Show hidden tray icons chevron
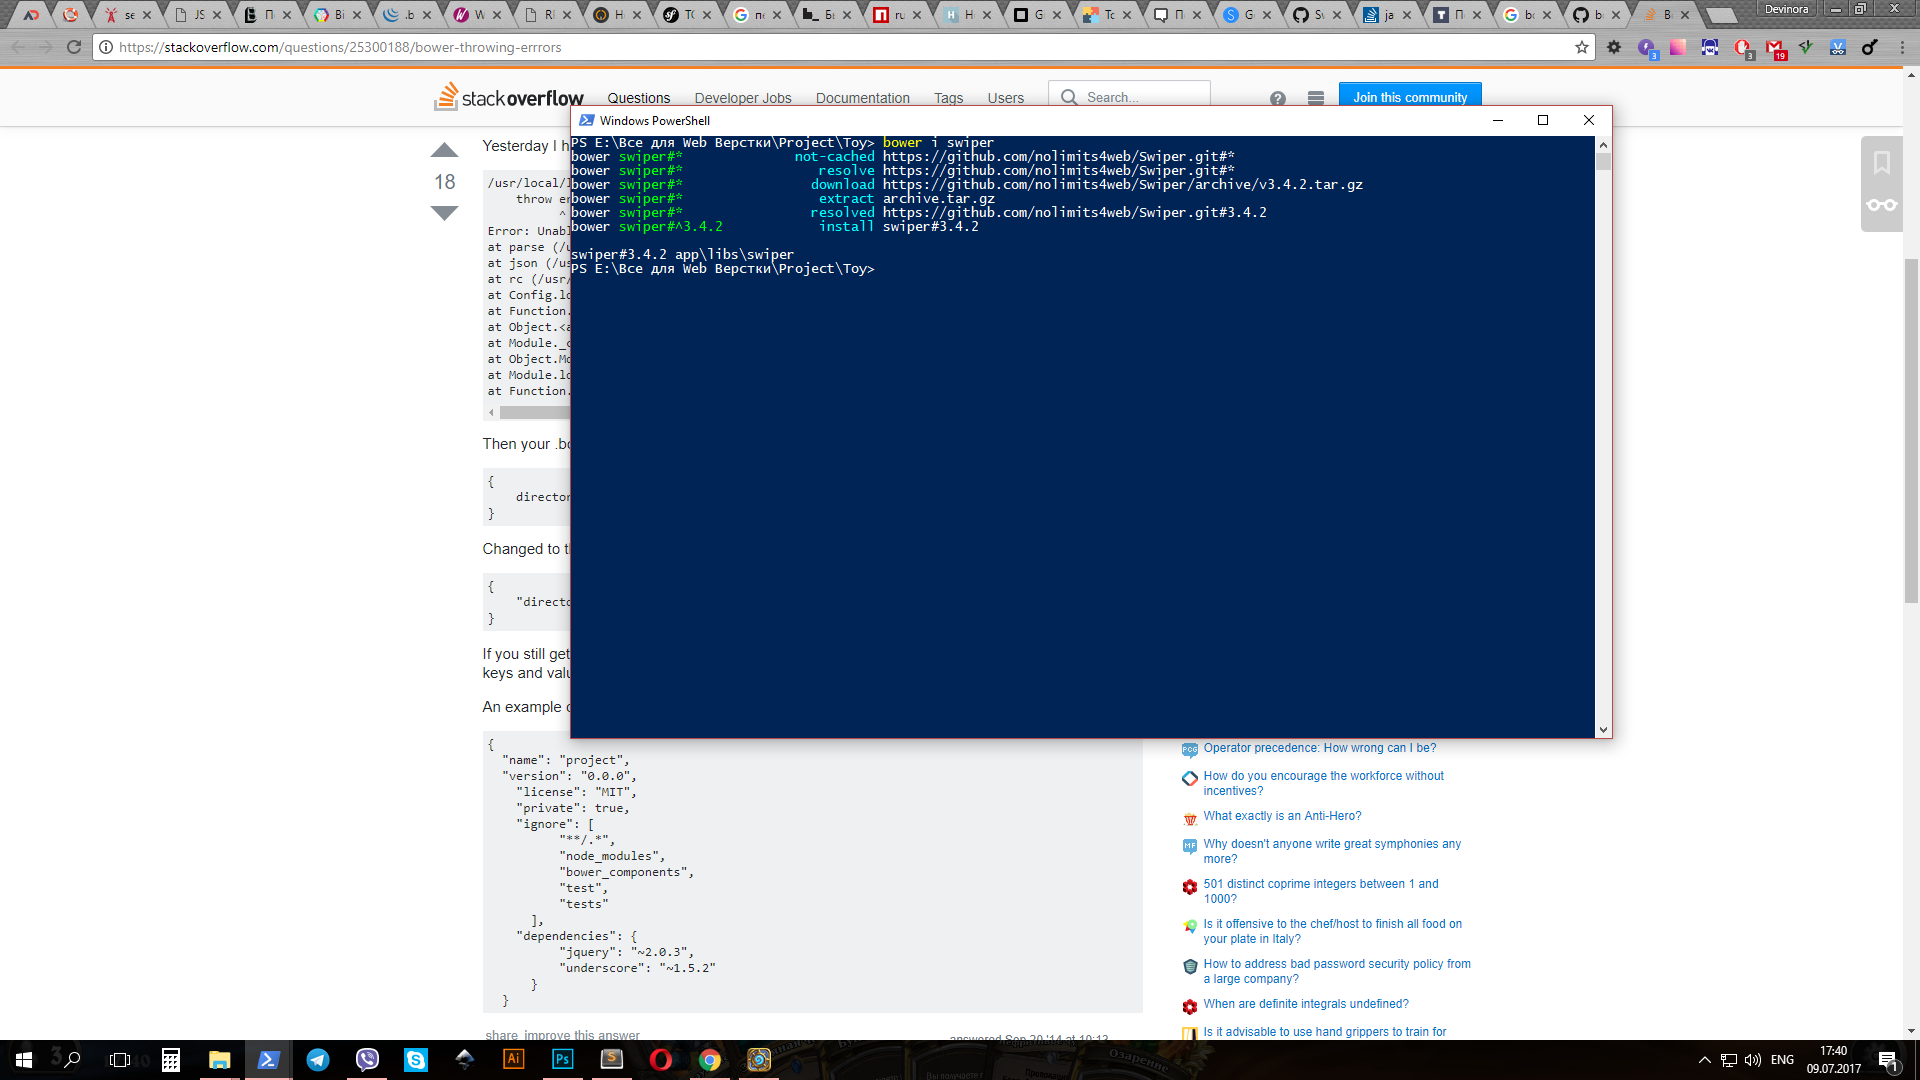Image resolution: width=1920 pixels, height=1080 pixels. tap(1704, 1060)
